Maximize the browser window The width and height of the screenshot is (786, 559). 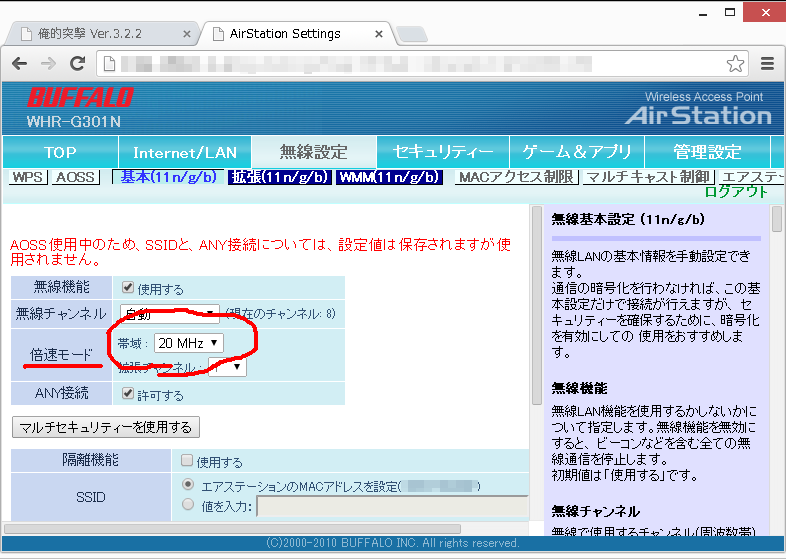coord(730,13)
